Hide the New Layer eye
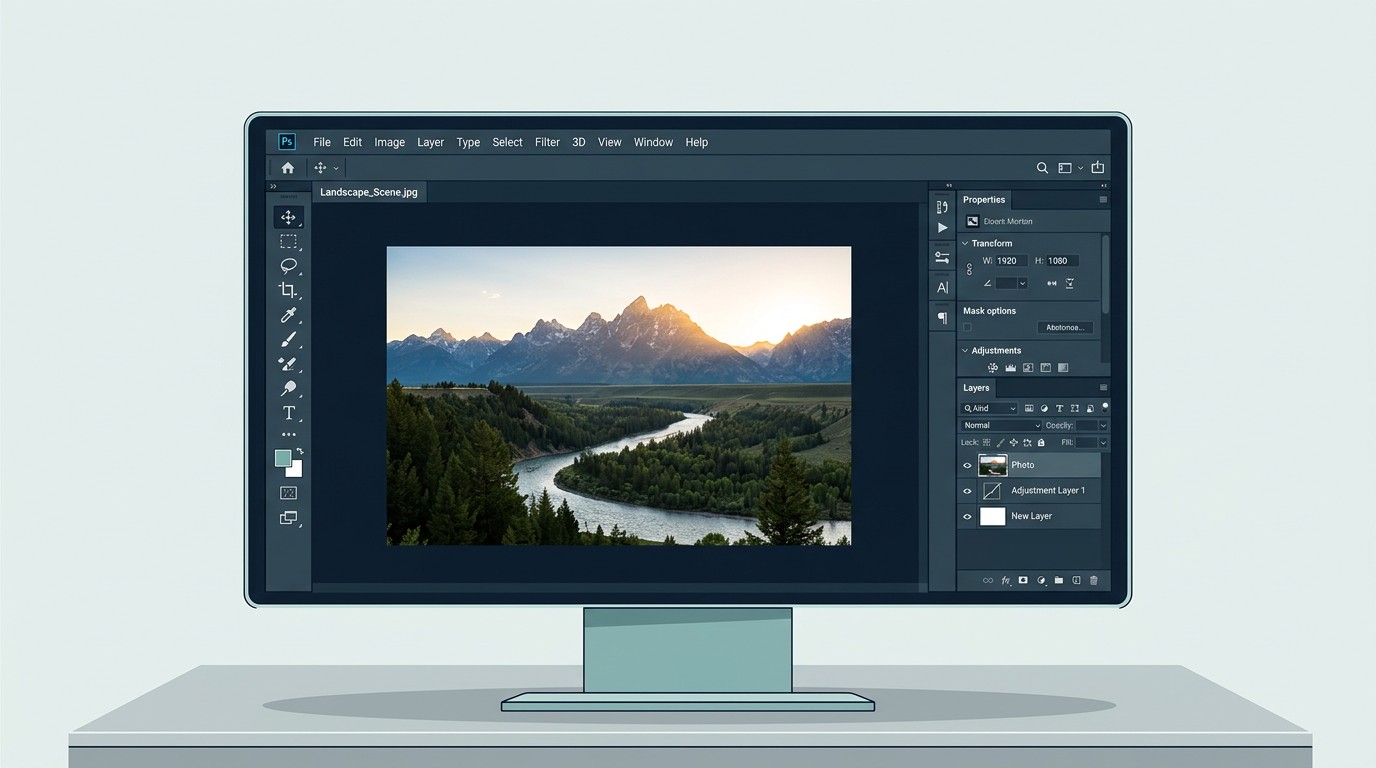The width and height of the screenshot is (1376, 768). click(x=967, y=517)
